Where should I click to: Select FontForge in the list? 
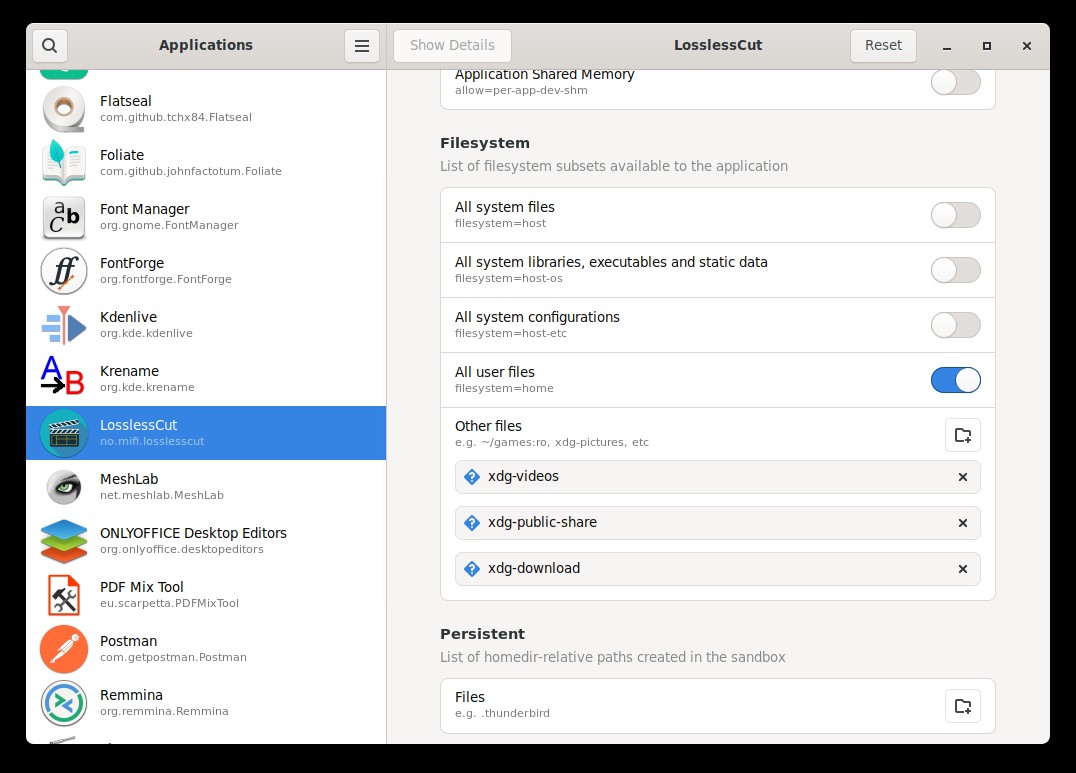(x=206, y=271)
